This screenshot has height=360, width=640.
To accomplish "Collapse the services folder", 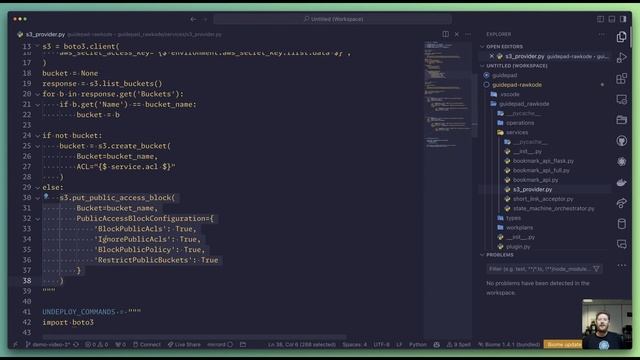I will tap(516, 132).
